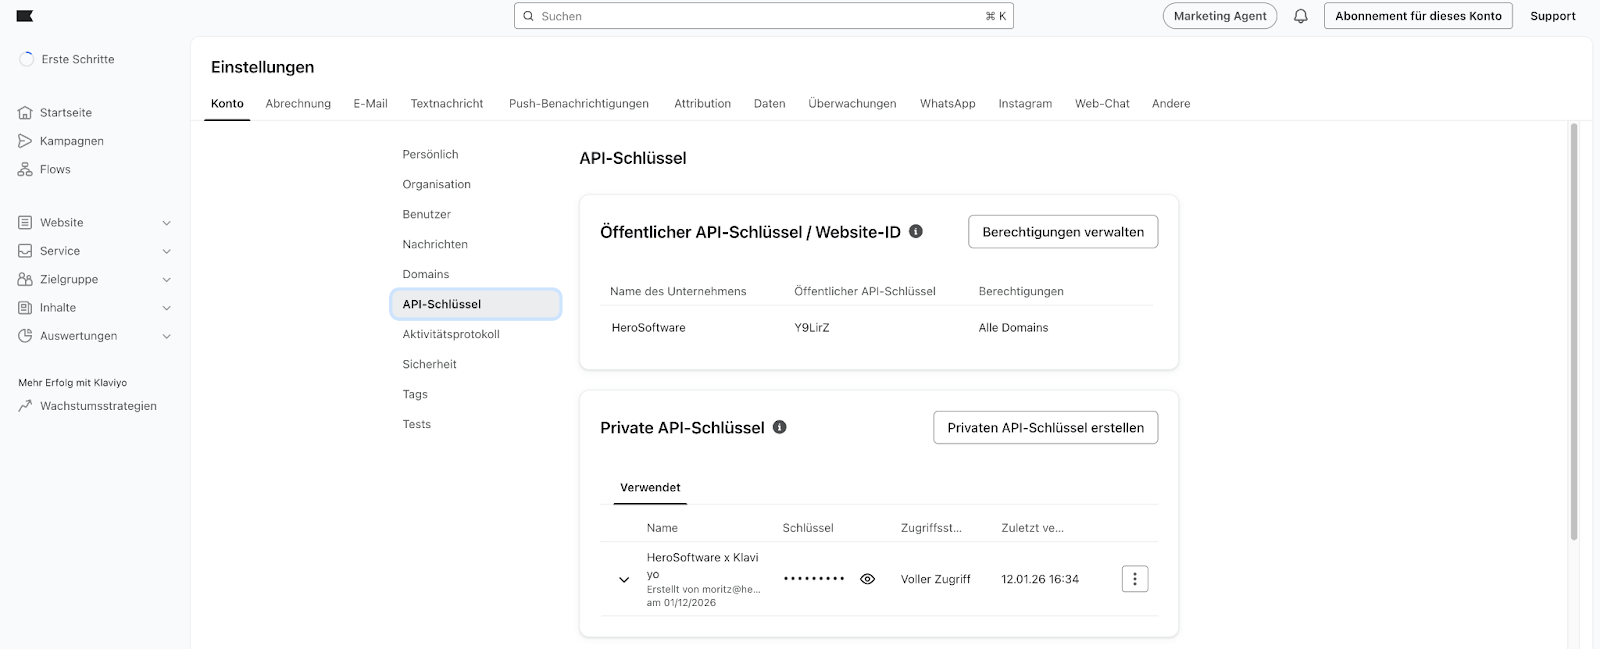
Task: Click the Zuletzt ve... column header
Action: [x=1032, y=528]
